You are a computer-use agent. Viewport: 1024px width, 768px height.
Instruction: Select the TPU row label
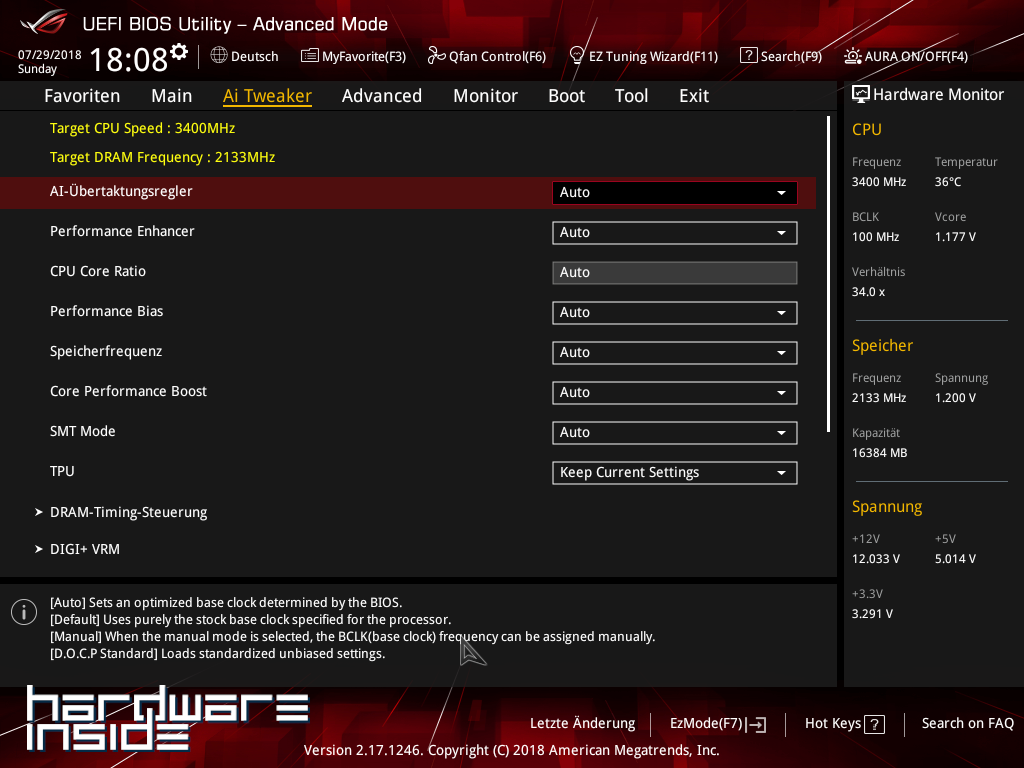coord(62,472)
